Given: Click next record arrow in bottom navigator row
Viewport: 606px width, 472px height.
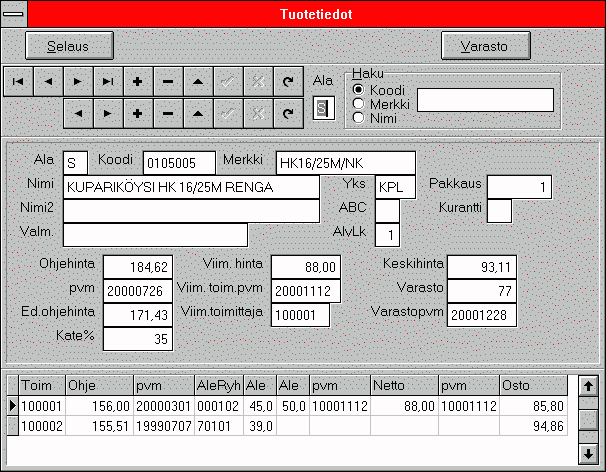Looking at the screenshot, I should pos(108,113).
